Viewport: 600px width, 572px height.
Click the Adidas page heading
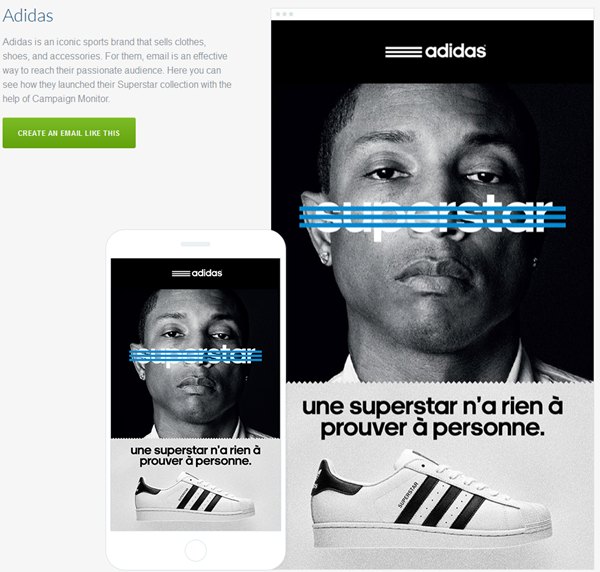28,16
